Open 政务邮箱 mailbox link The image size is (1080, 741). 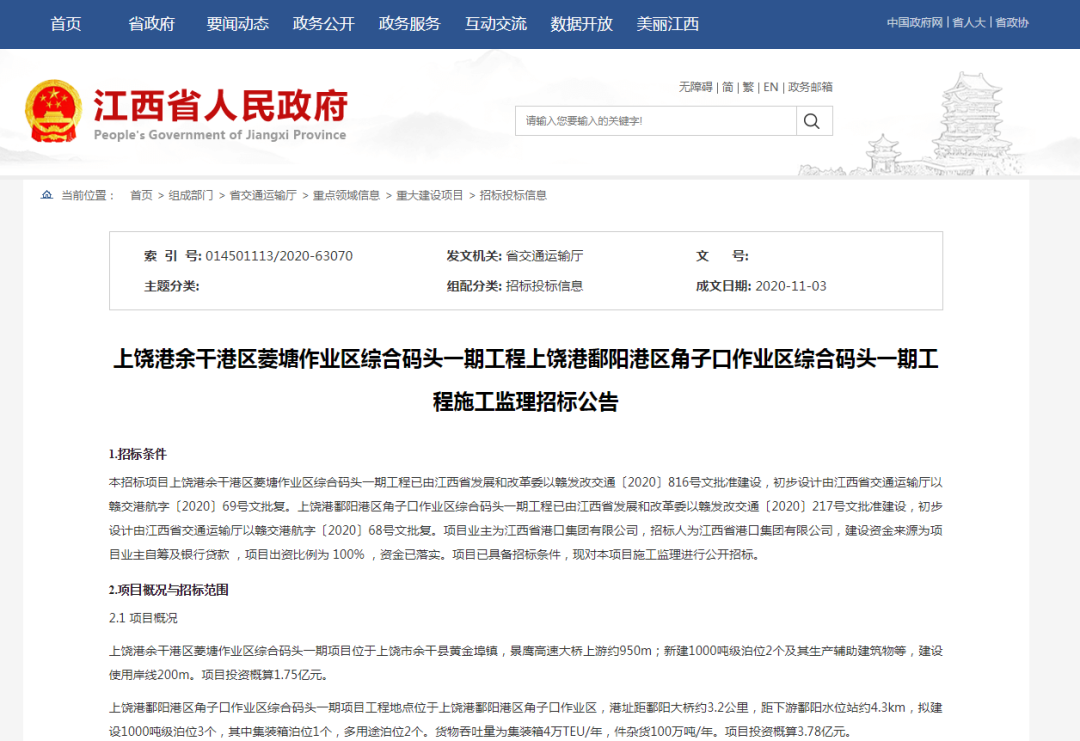[810, 87]
